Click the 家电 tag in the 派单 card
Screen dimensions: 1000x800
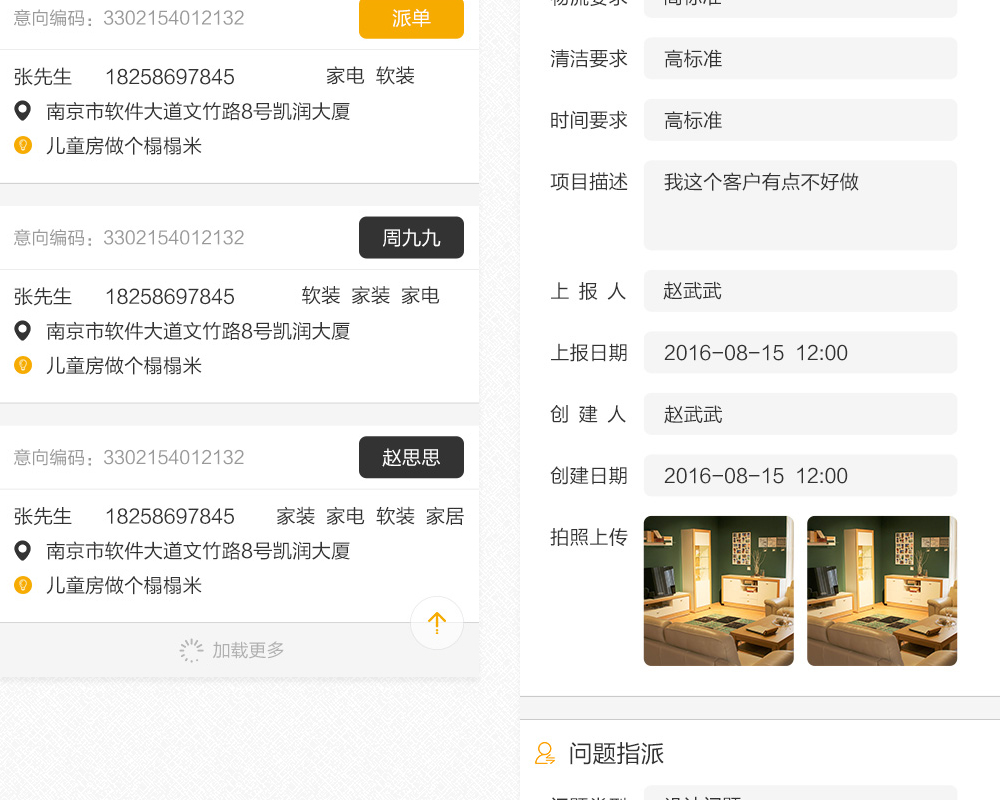point(345,76)
